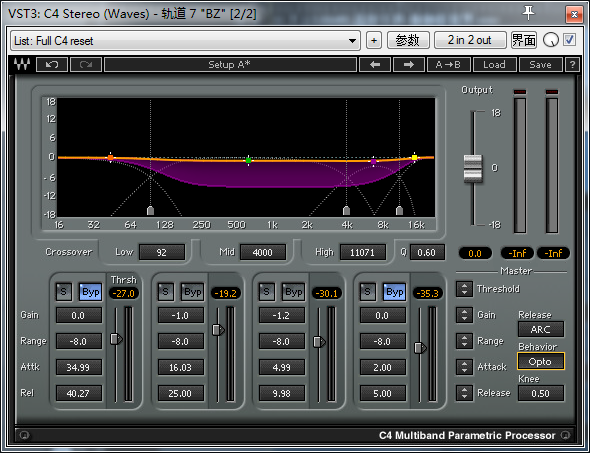Click the High crossover handle on graph

tap(400, 210)
